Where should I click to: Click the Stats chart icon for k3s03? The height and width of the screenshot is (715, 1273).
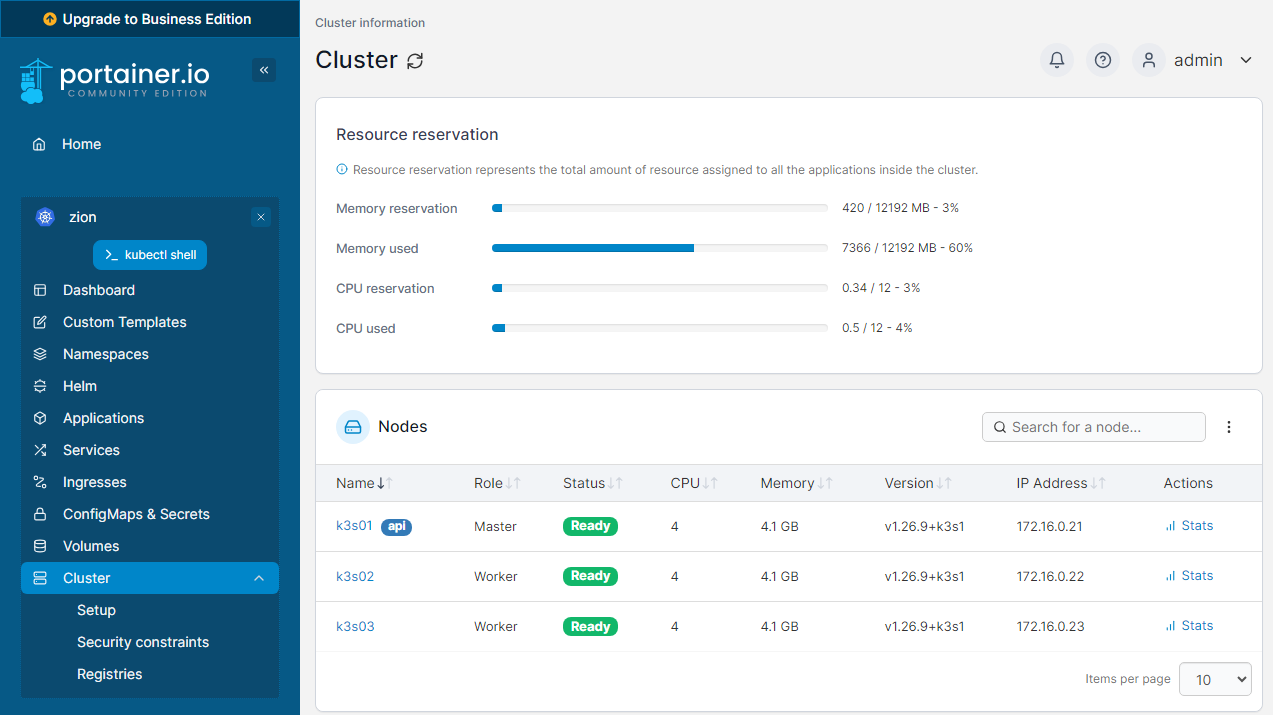(1170, 626)
